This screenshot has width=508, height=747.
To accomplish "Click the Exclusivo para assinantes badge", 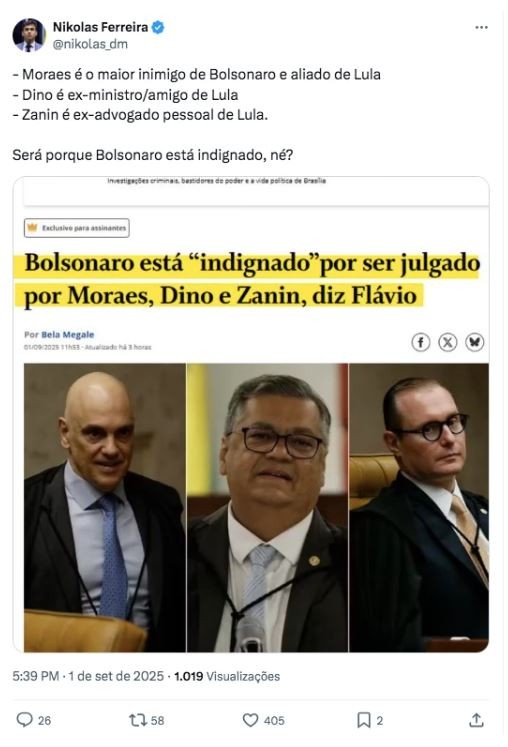I will click(77, 228).
